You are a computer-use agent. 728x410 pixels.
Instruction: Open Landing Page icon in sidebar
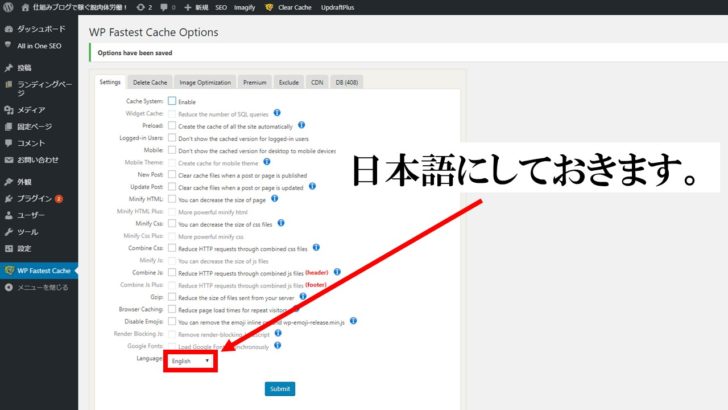tap(8, 85)
